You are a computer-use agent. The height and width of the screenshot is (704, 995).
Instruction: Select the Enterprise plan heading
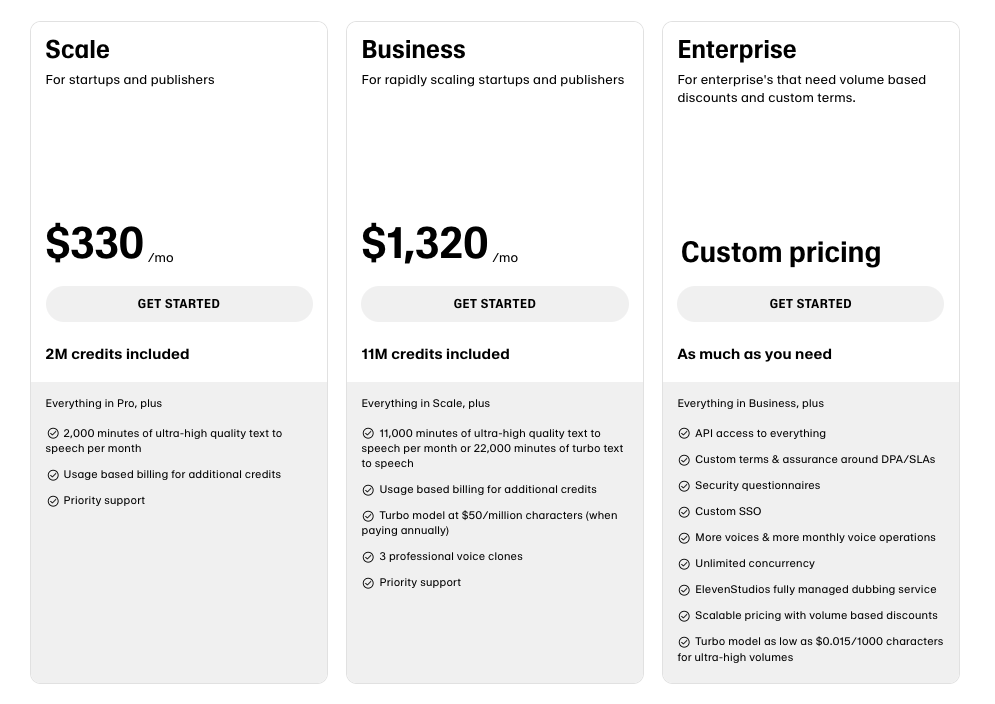[x=737, y=50]
